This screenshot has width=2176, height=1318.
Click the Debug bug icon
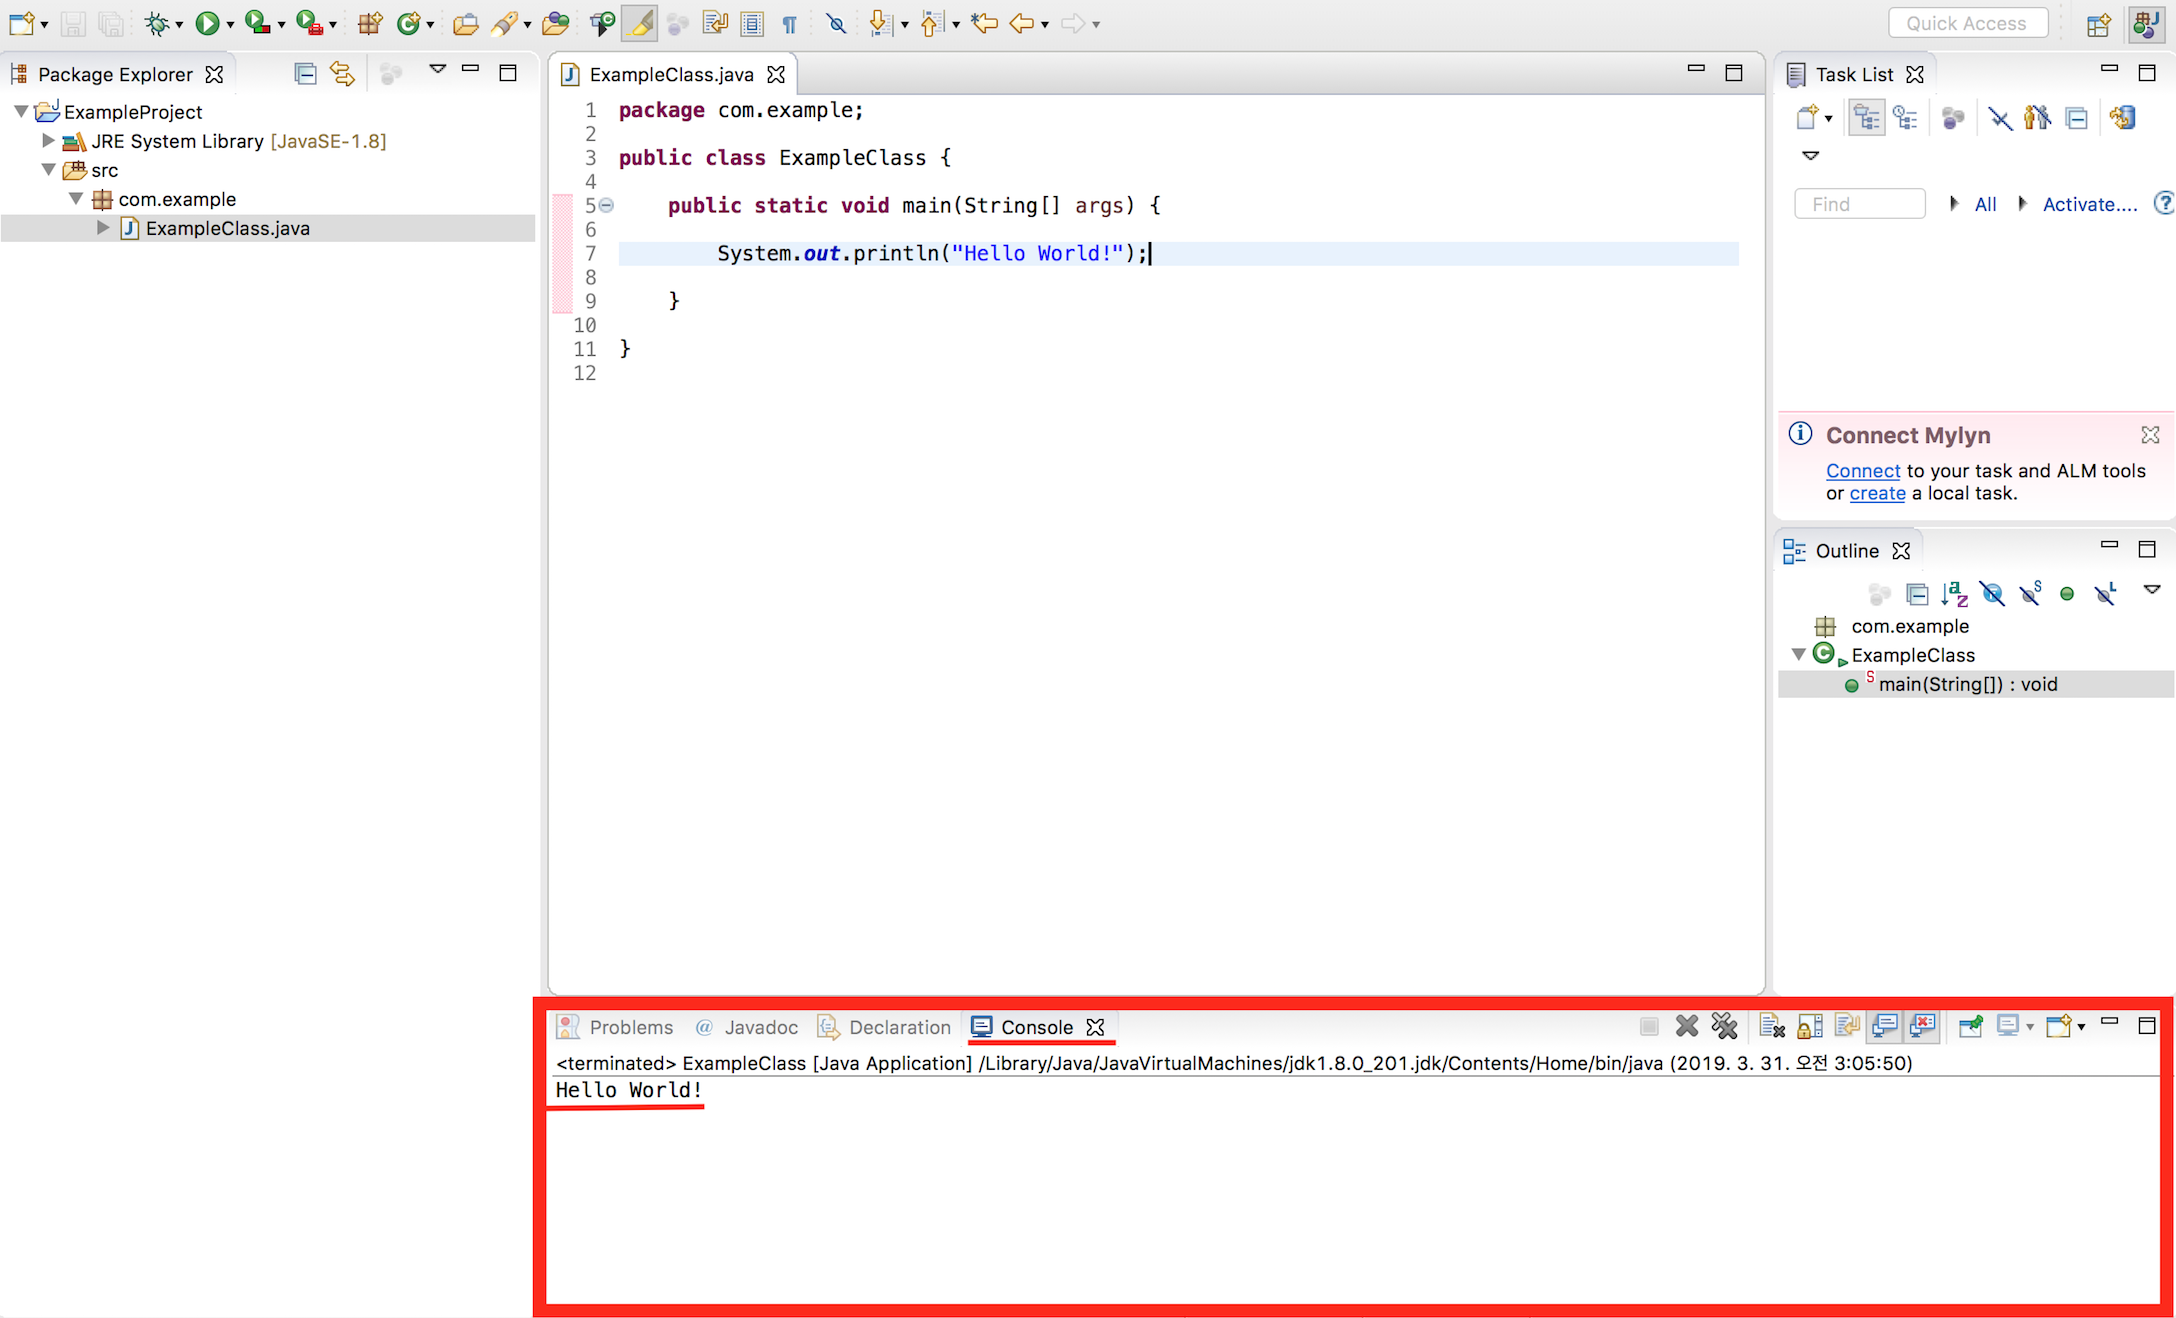click(156, 23)
